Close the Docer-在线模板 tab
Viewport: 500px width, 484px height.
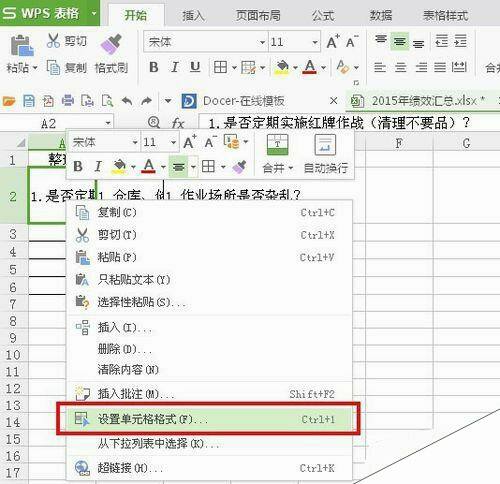333,101
